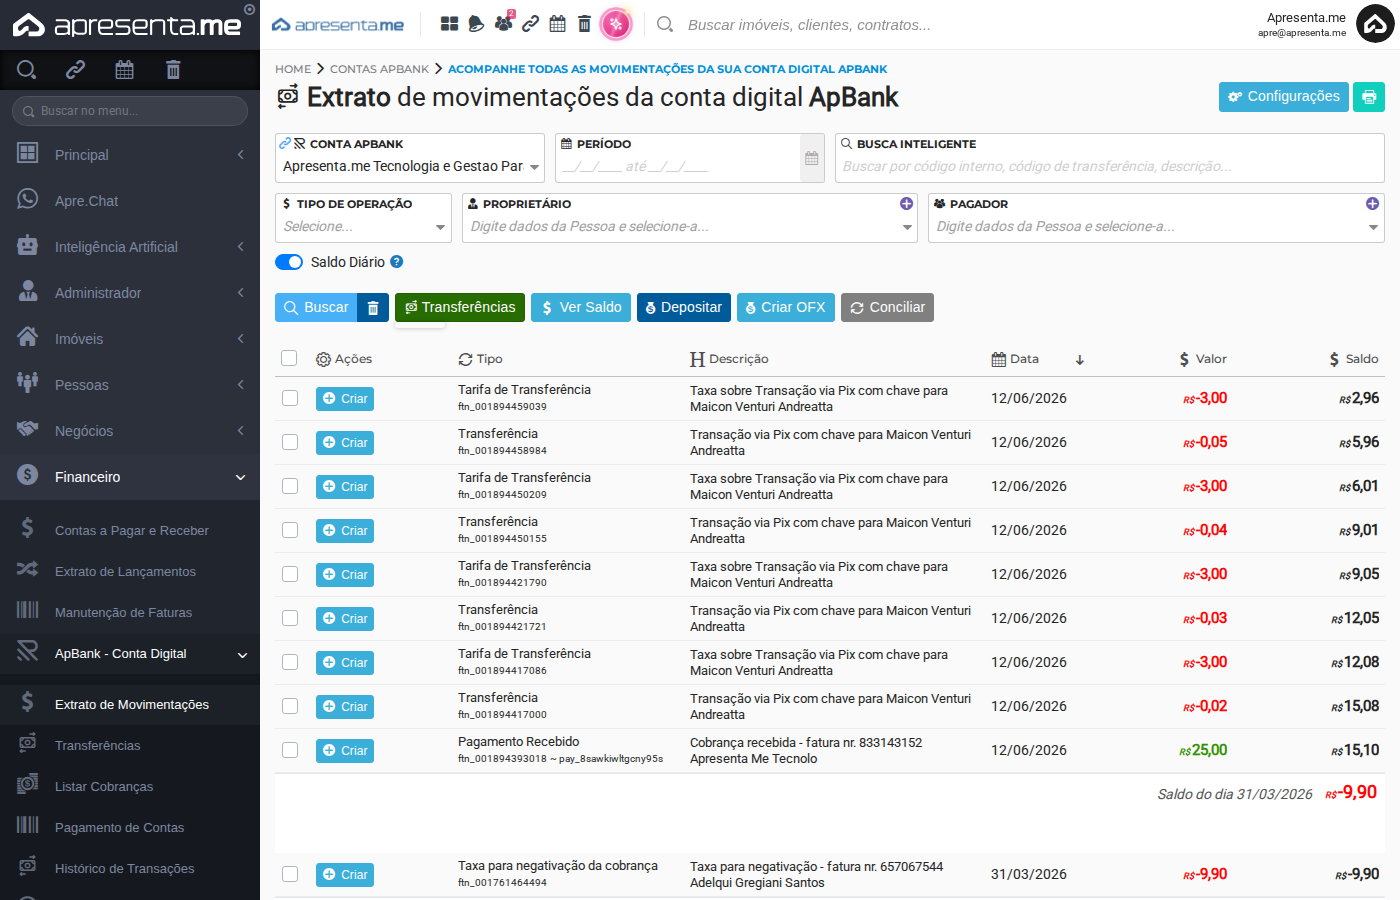Click the Ver Saldo button
This screenshot has height=900, width=1400.
(581, 308)
